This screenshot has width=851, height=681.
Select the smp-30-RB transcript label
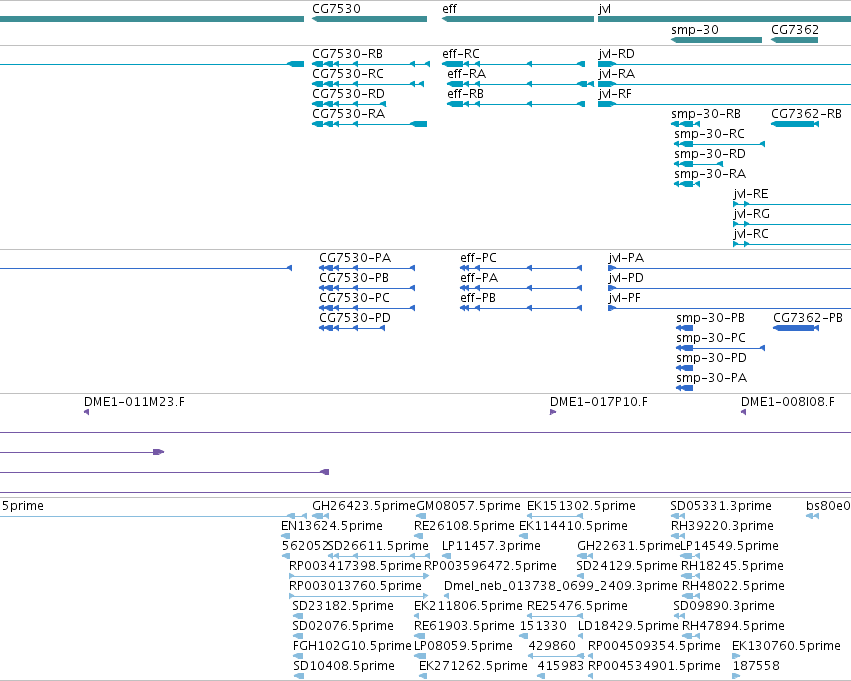(x=706, y=114)
